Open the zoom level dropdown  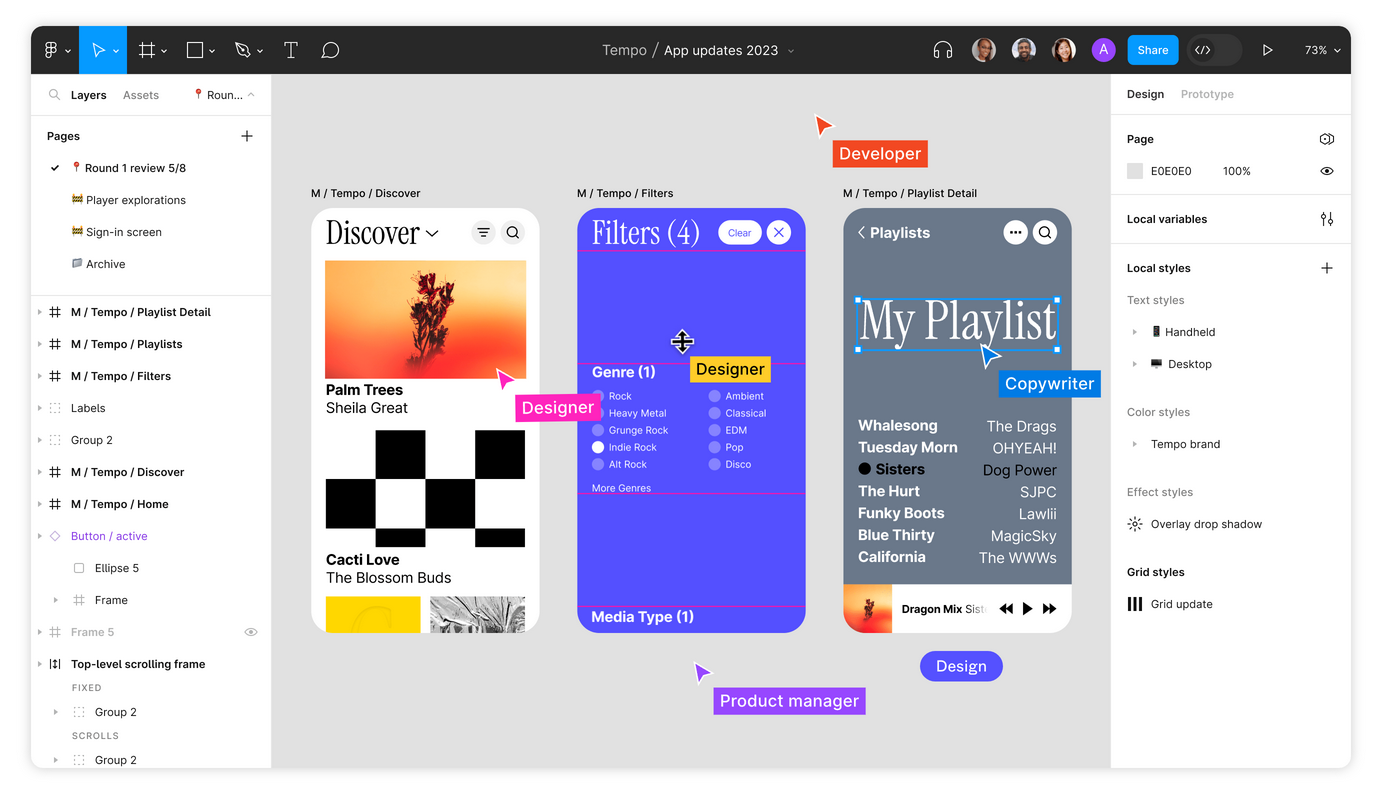[1321, 49]
